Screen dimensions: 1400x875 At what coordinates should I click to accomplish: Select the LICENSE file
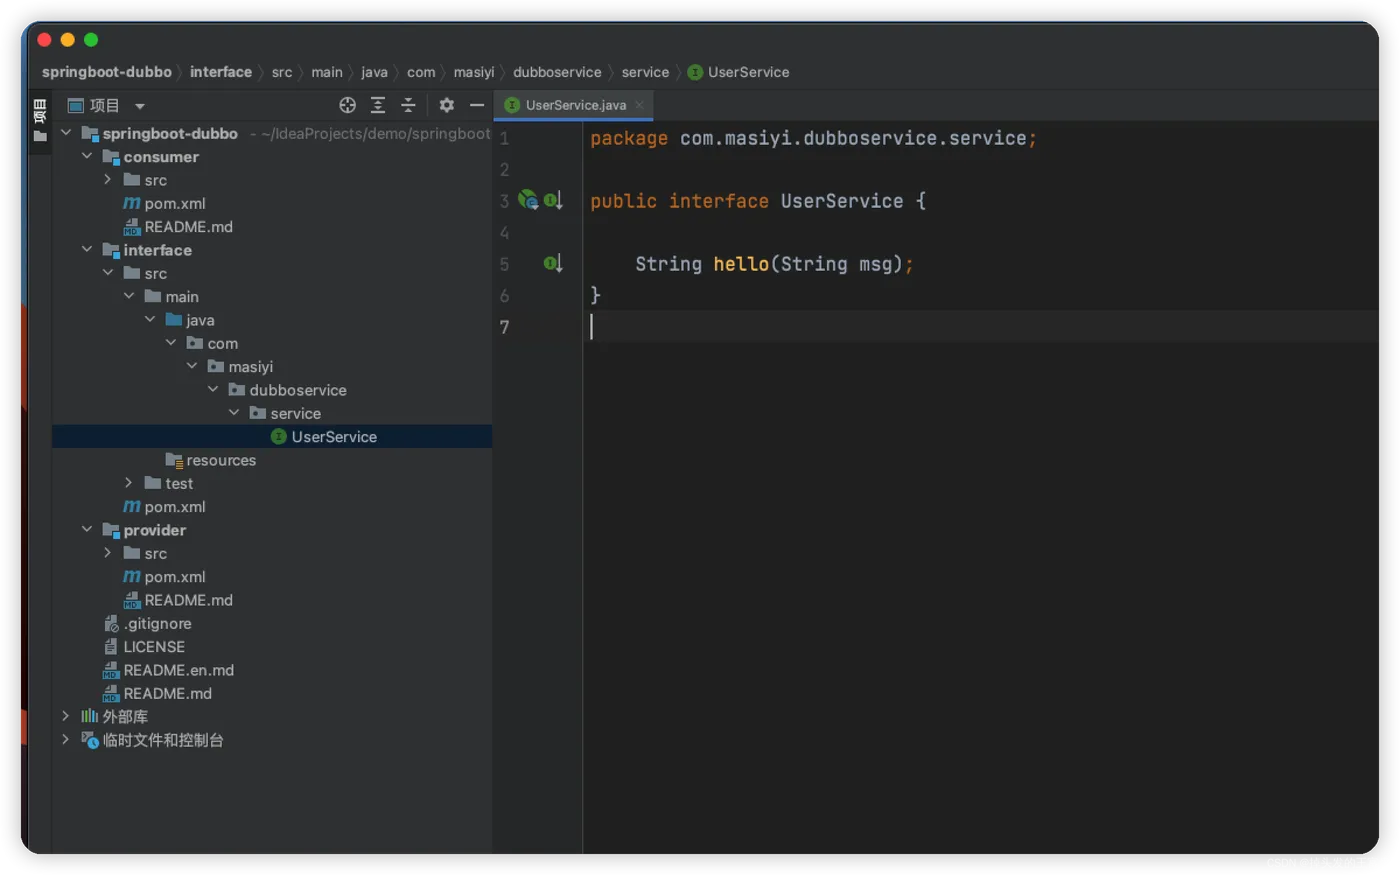click(144, 647)
